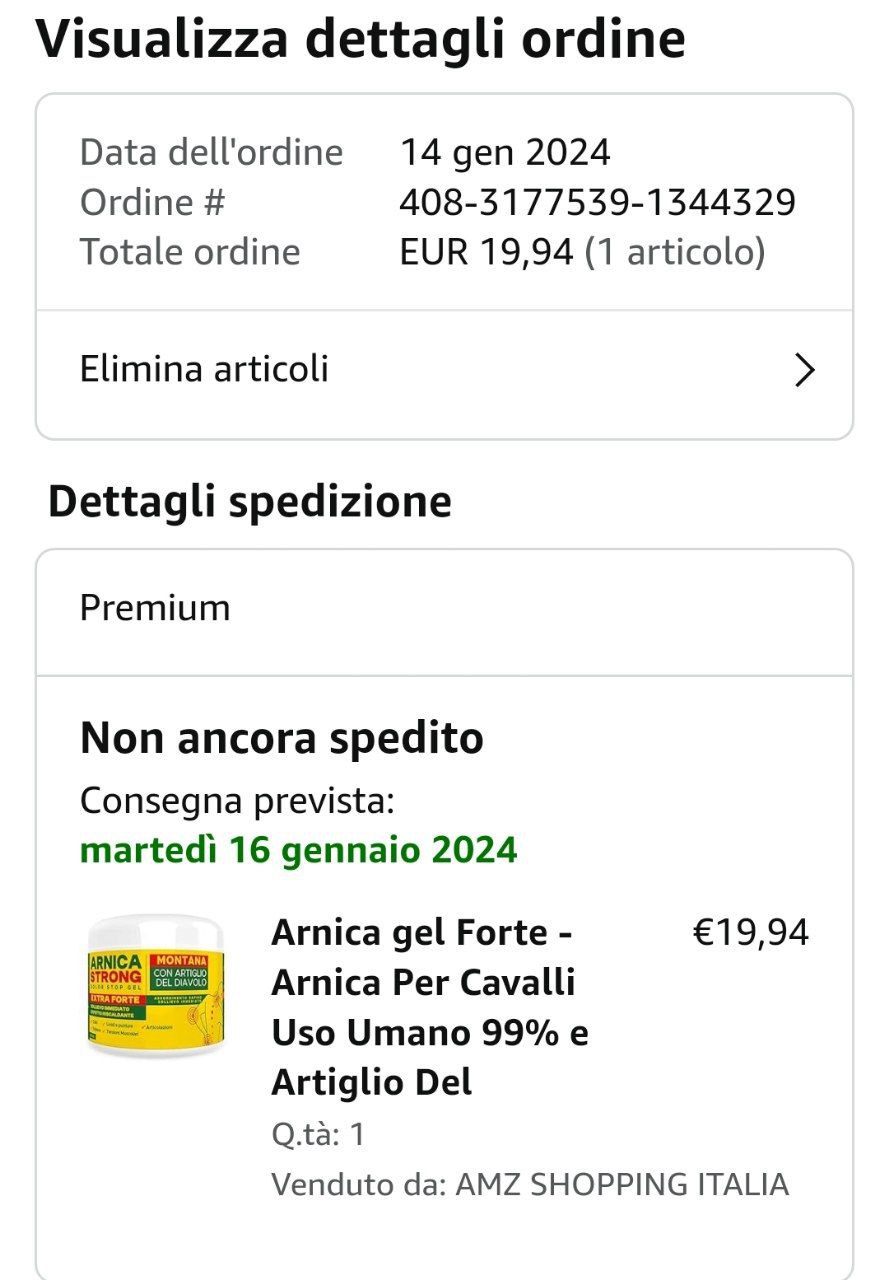Click the seller name AMZ SHOPPING ITALIA
889x1280 pixels.
click(x=621, y=1185)
